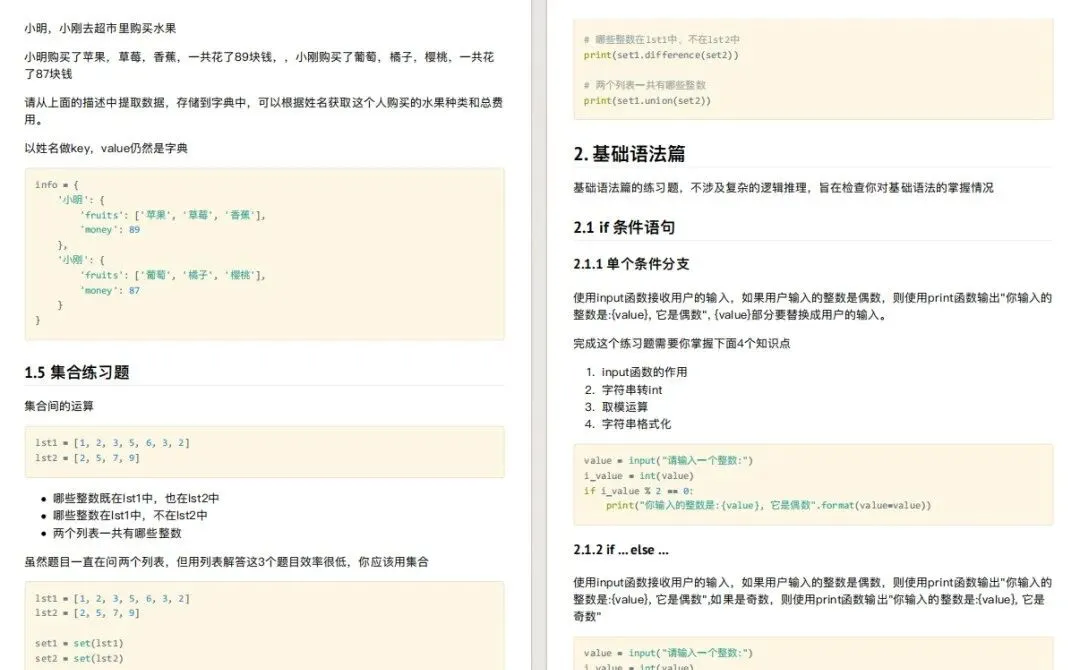Click the heading '2.1 if 条件语句'
1080x670 pixels.
pyautogui.click(x=624, y=227)
